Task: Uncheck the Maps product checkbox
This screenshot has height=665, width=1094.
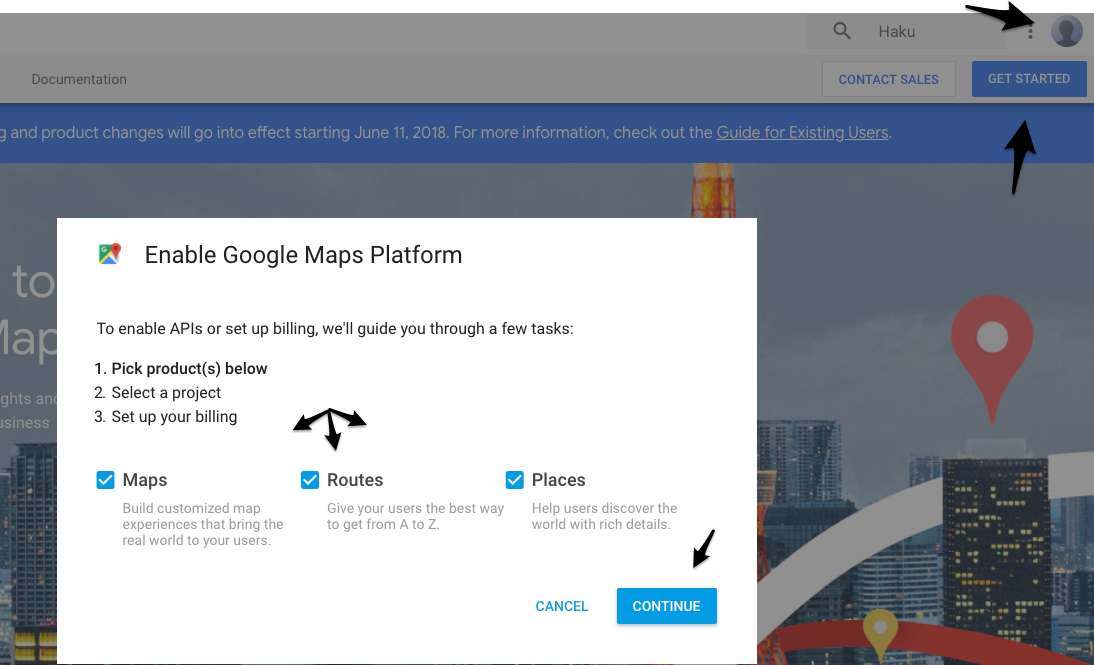Action: 106,480
